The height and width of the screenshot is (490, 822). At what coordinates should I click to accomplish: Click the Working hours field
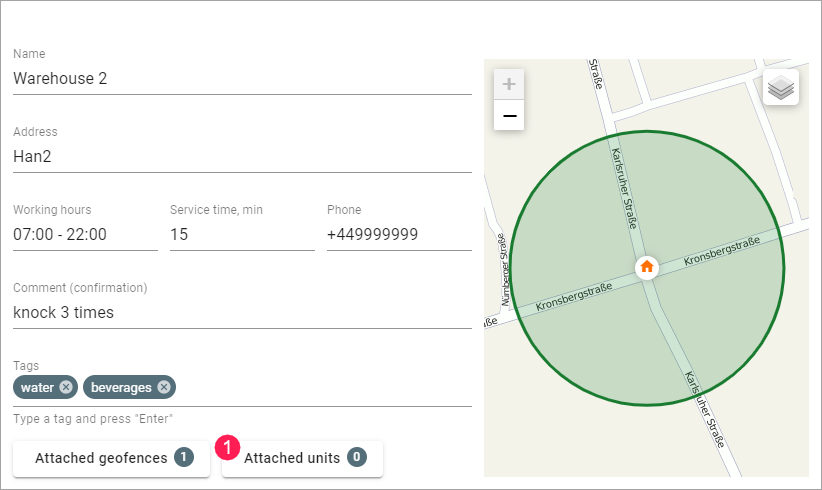85,234
